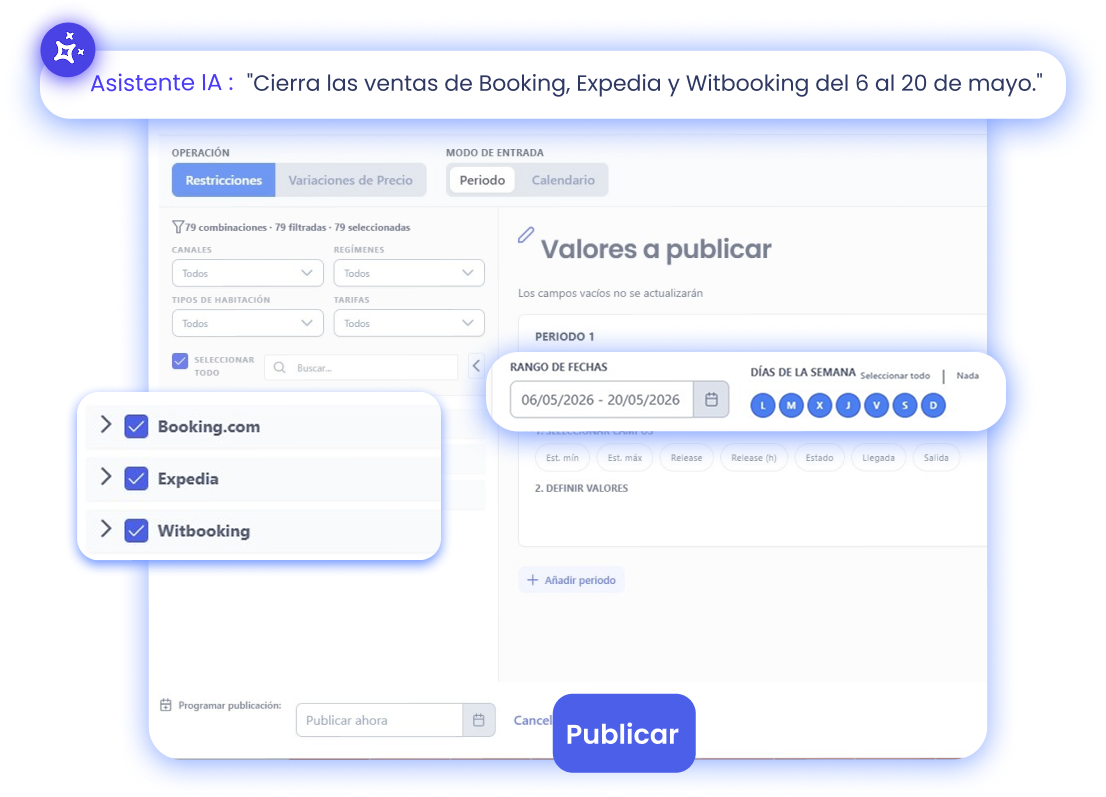
Task: Toggle weekday J (jueves)
Action: pyautogui.click(x=848, y=406)
